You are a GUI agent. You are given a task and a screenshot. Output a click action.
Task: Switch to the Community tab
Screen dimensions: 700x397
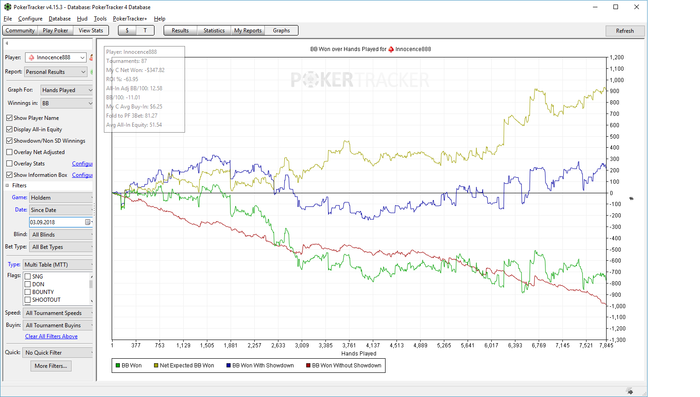(20, 30)
